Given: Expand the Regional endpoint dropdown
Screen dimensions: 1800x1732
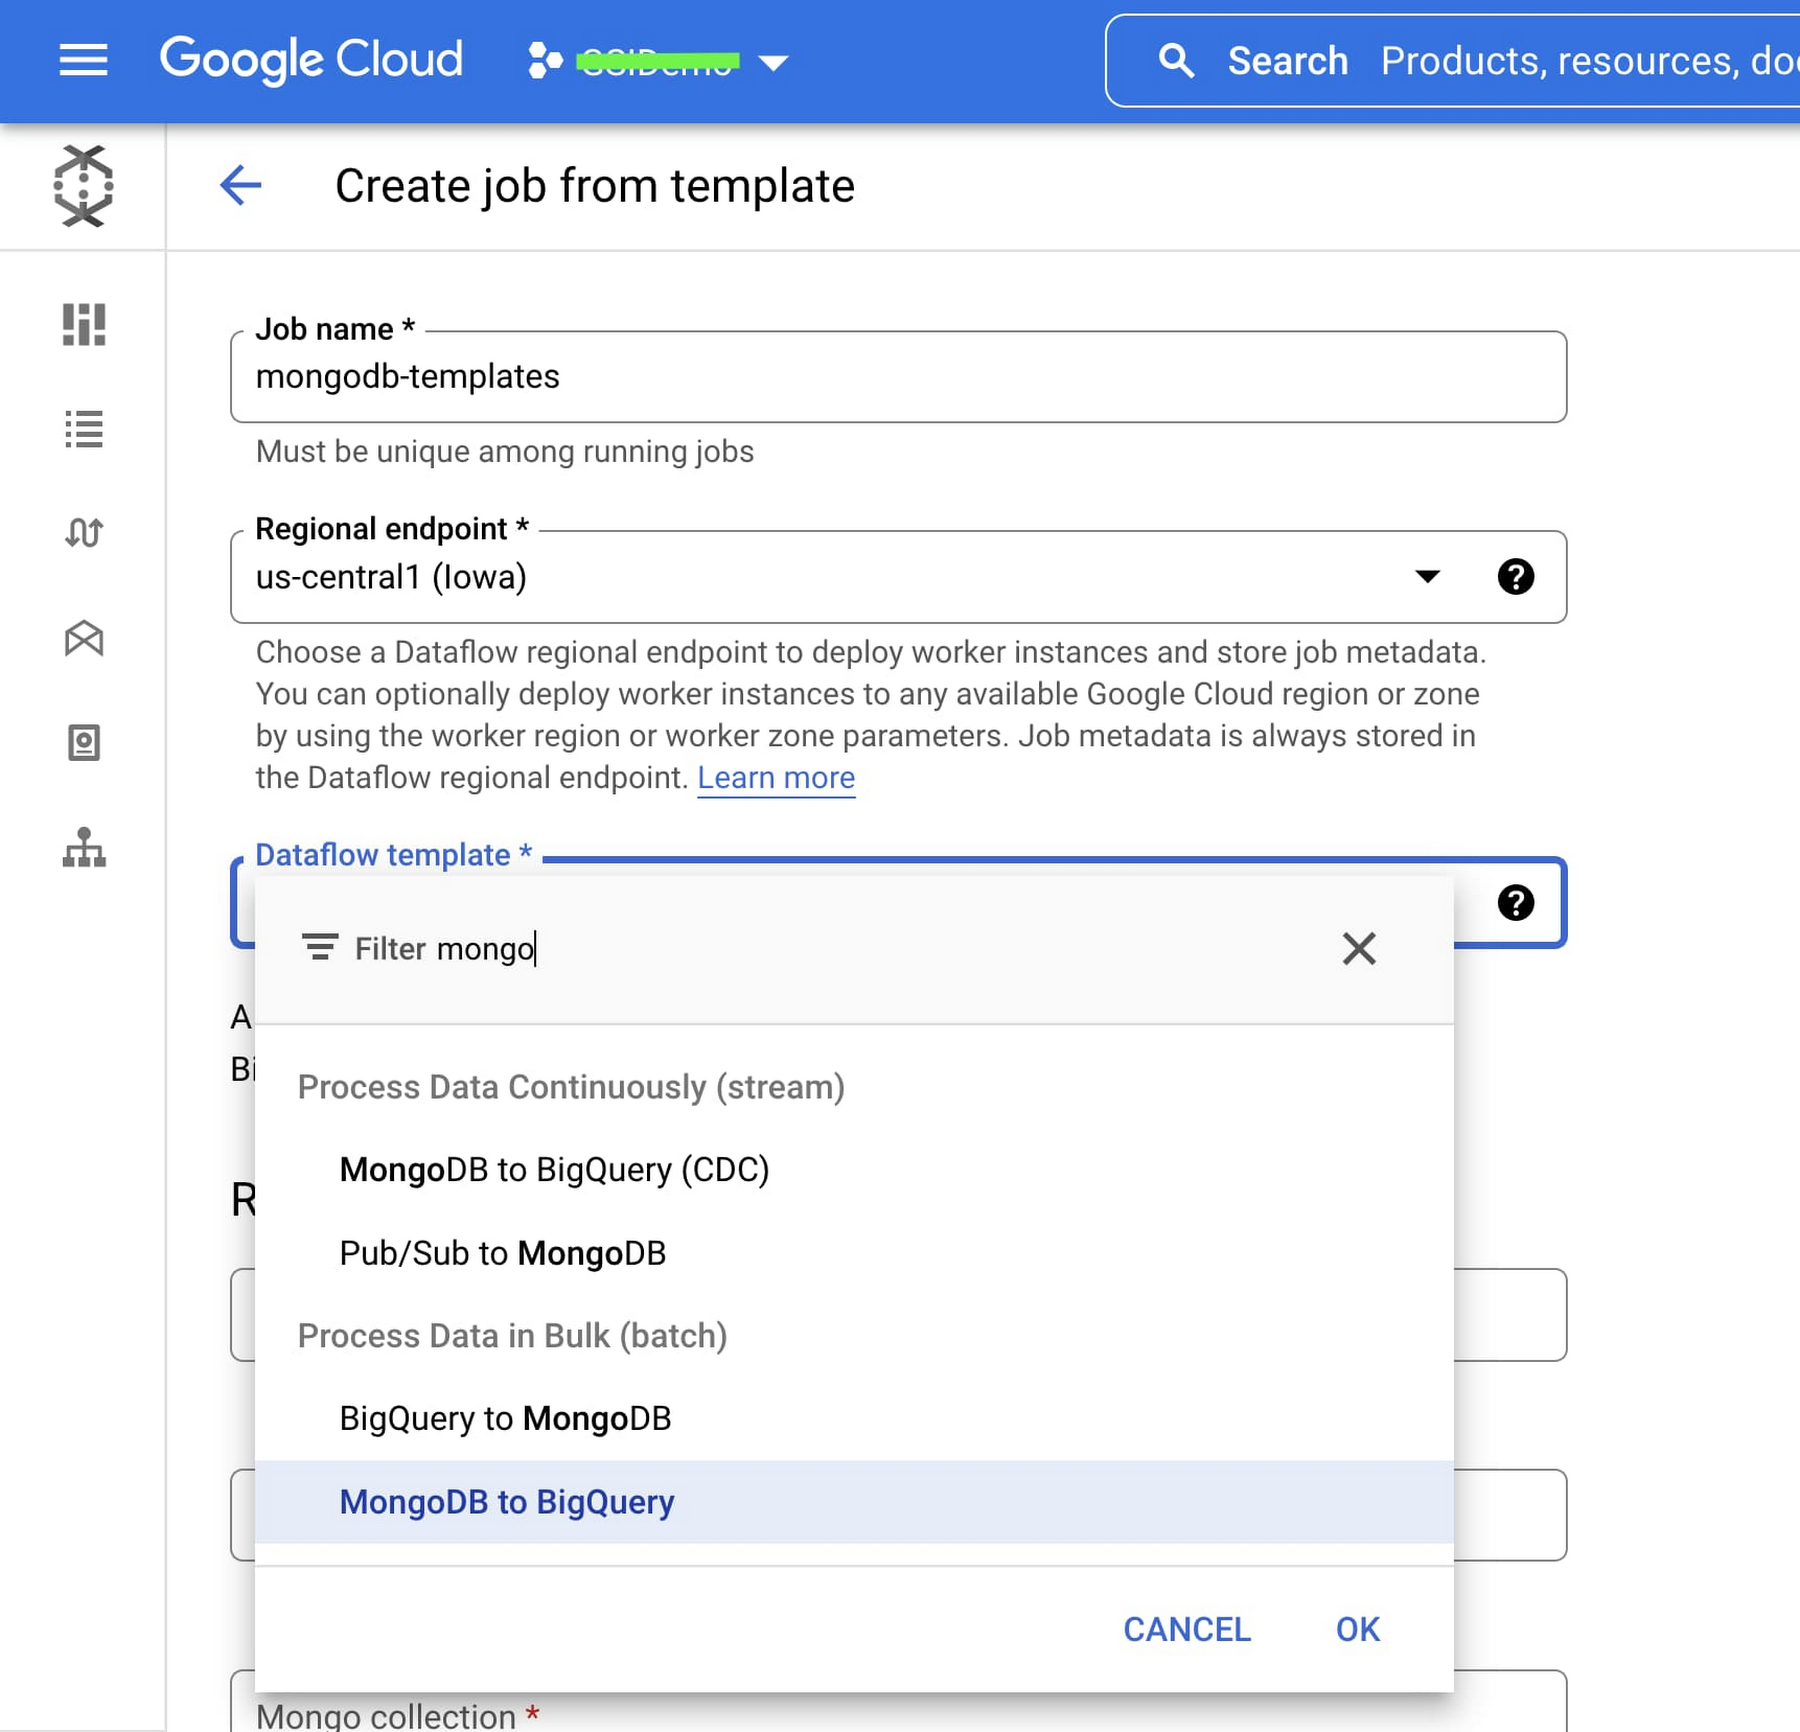Looking at the screenshot, I should [x=1427, y=577].
